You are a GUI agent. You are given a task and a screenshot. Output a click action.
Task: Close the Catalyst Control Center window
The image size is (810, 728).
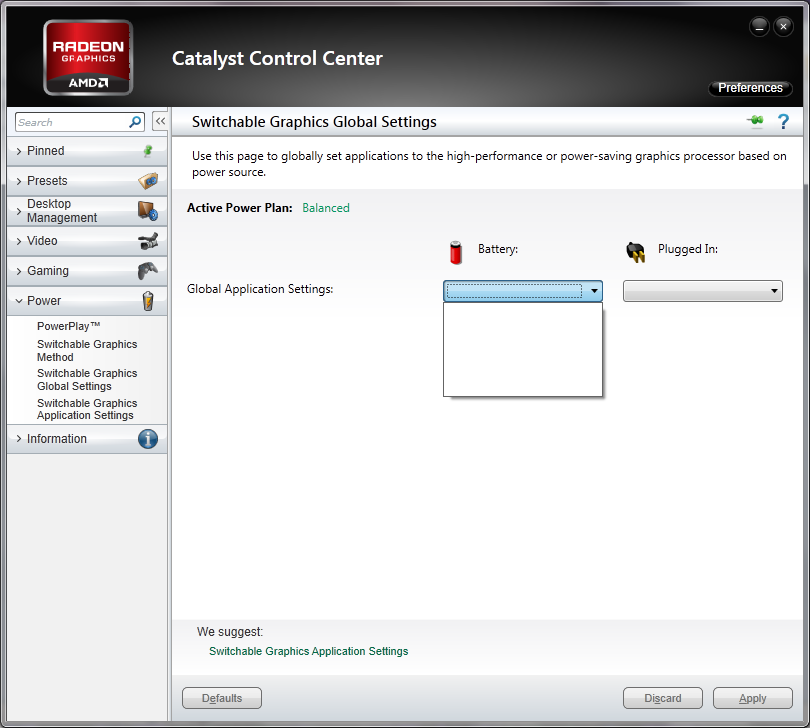click(783, 26)
